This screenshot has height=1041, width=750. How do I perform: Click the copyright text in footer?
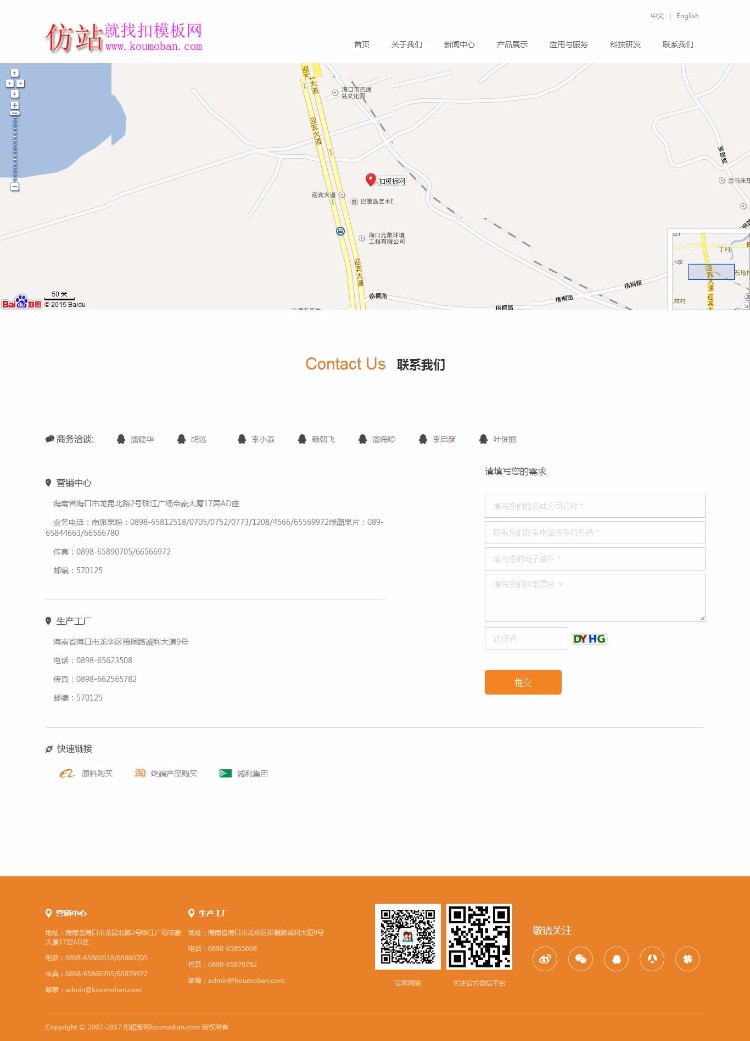click(137, 1027)
